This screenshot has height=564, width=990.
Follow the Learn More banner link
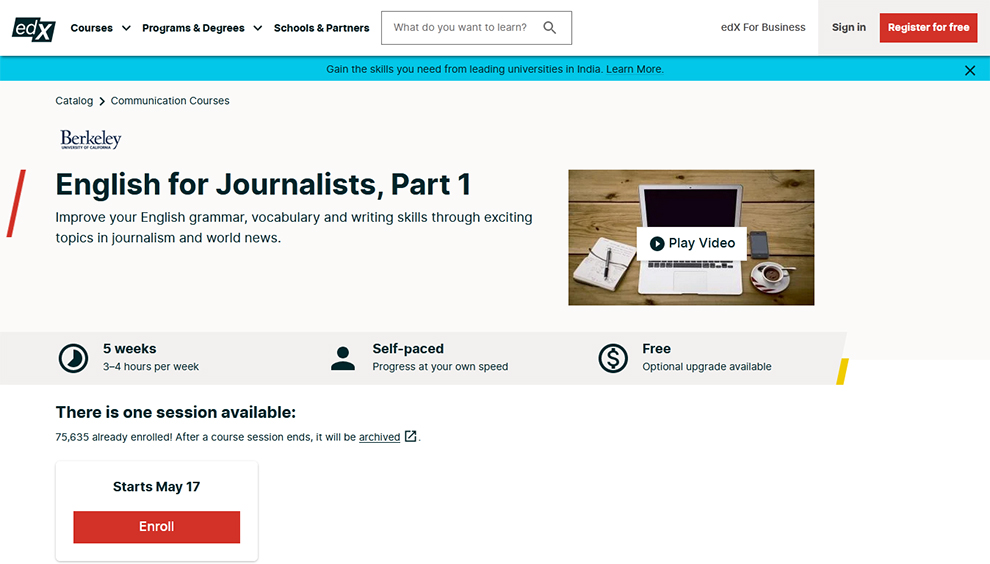(x=634, y=70)
